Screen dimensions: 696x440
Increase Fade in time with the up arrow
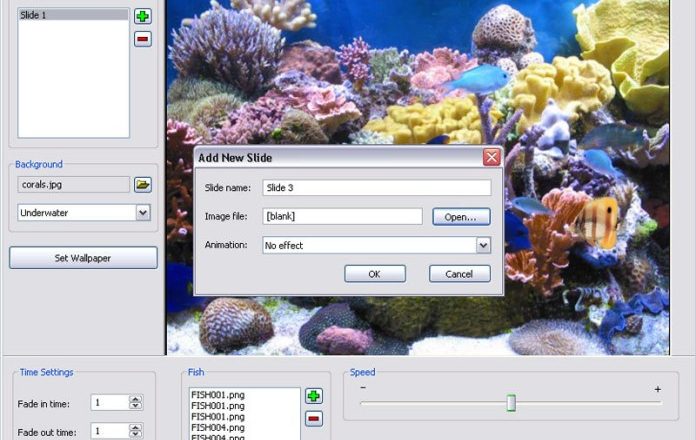pos(136,398)
